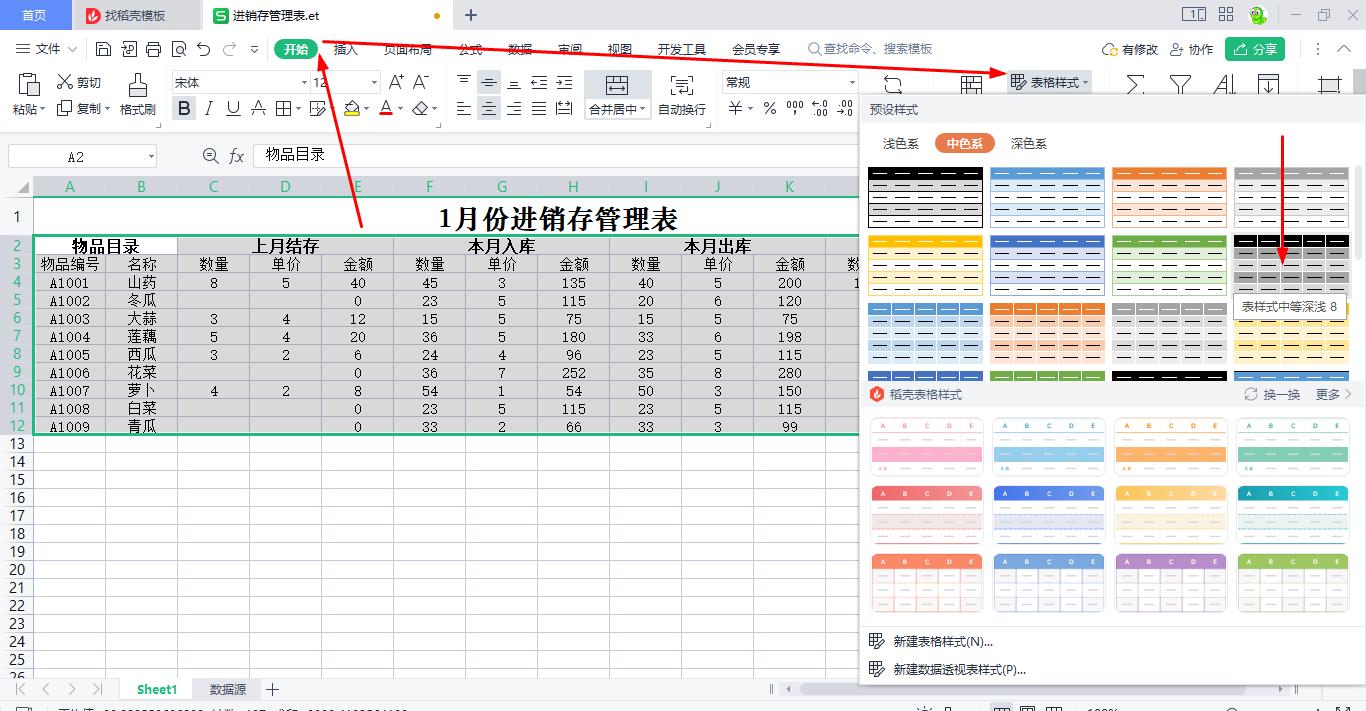
Task: Open the 数据源 sheet tab
Action: coord(226,689)
